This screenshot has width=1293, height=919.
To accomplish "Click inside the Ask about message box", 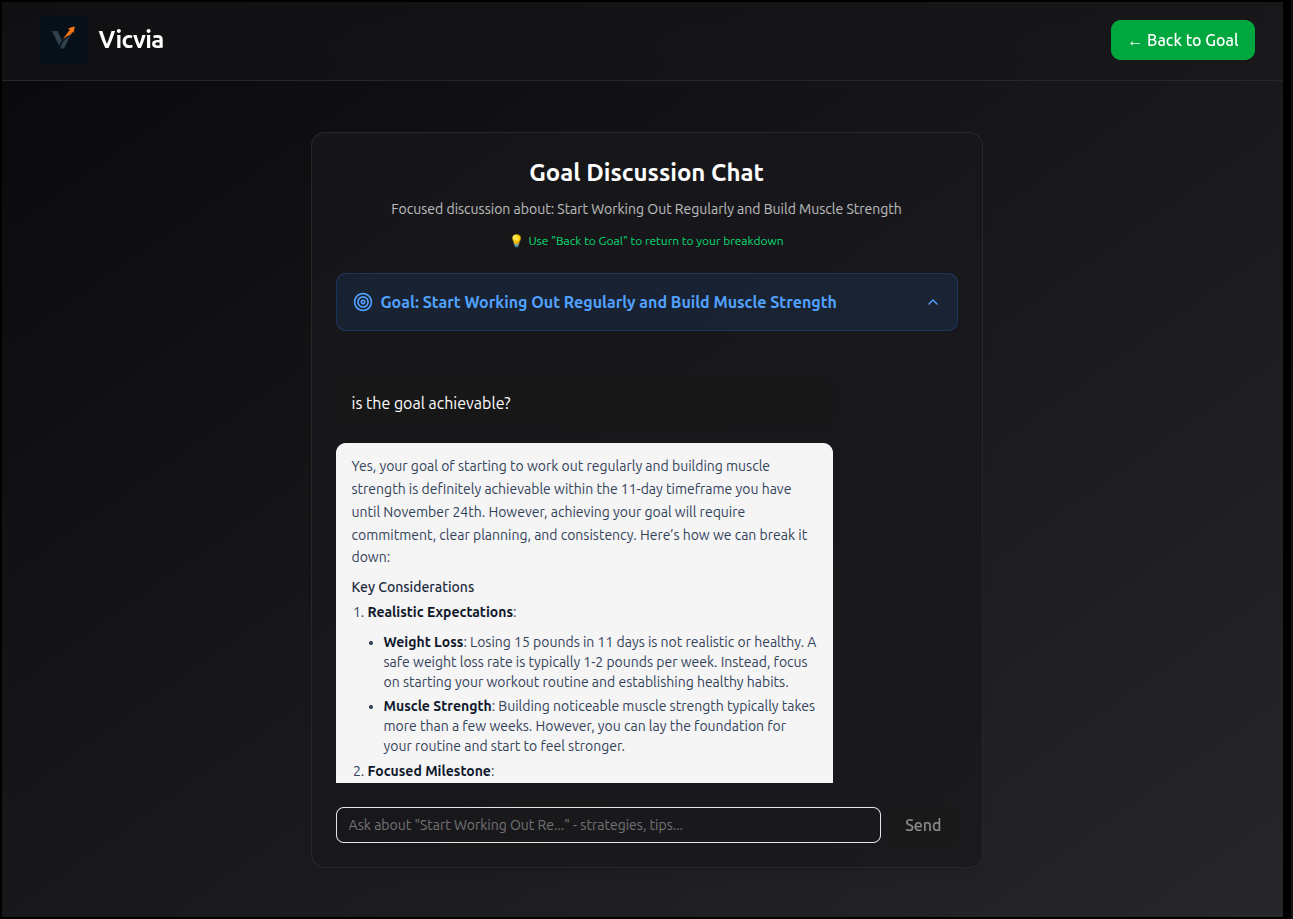I will pos(607,824).
